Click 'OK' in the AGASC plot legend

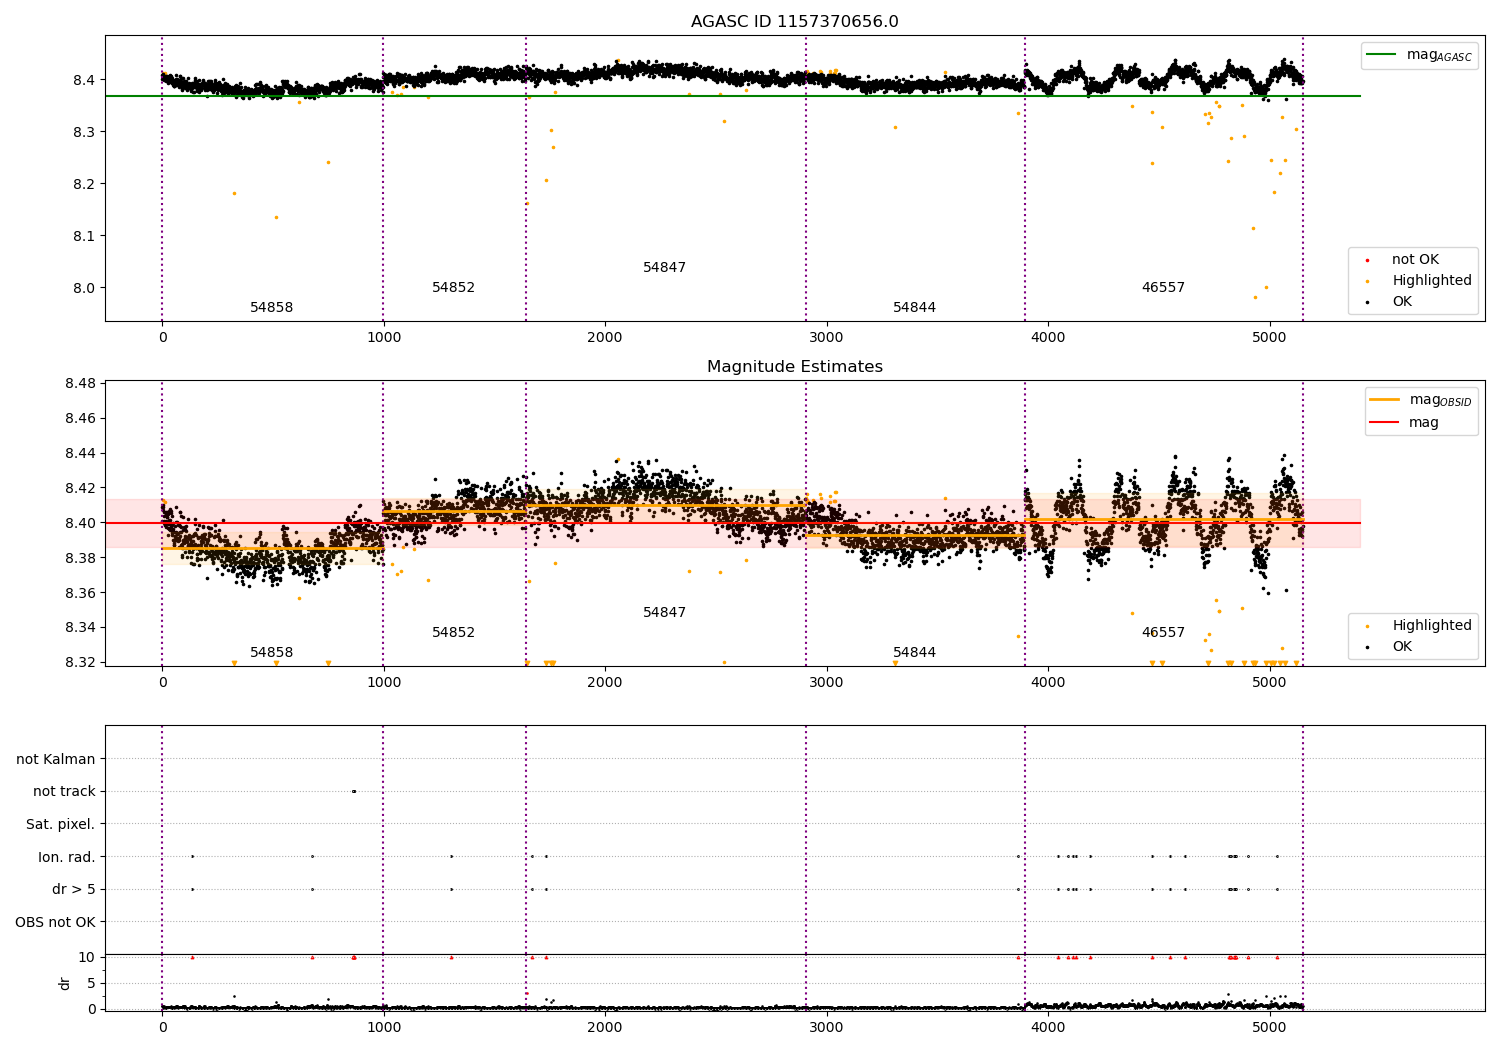tap(1402, 302)
